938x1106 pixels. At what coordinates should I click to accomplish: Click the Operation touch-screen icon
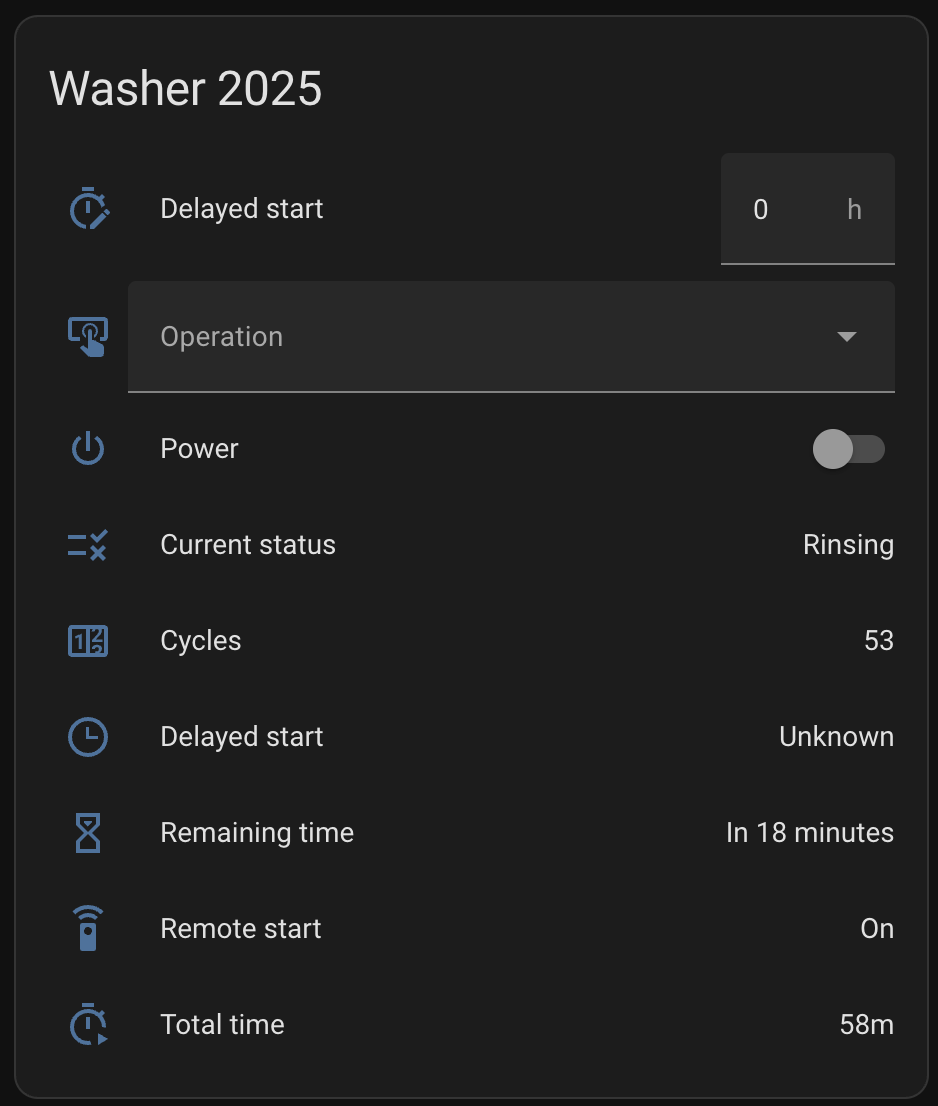pyautogui.click(x=88, y=337)
